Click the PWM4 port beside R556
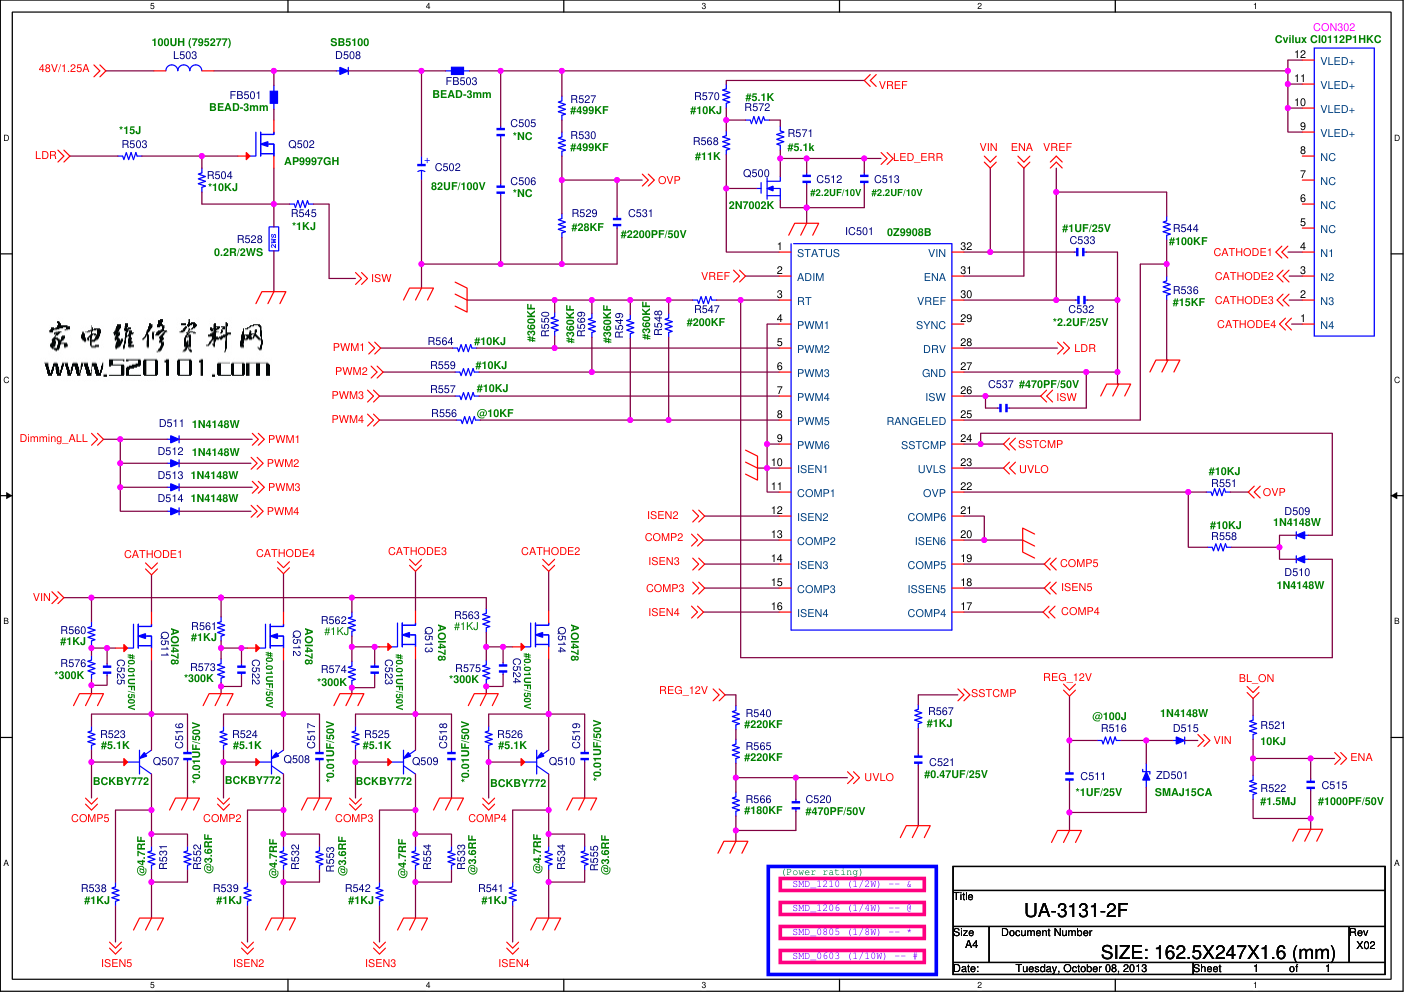The width and height of the screenshot is (1404, 993). 348,419
